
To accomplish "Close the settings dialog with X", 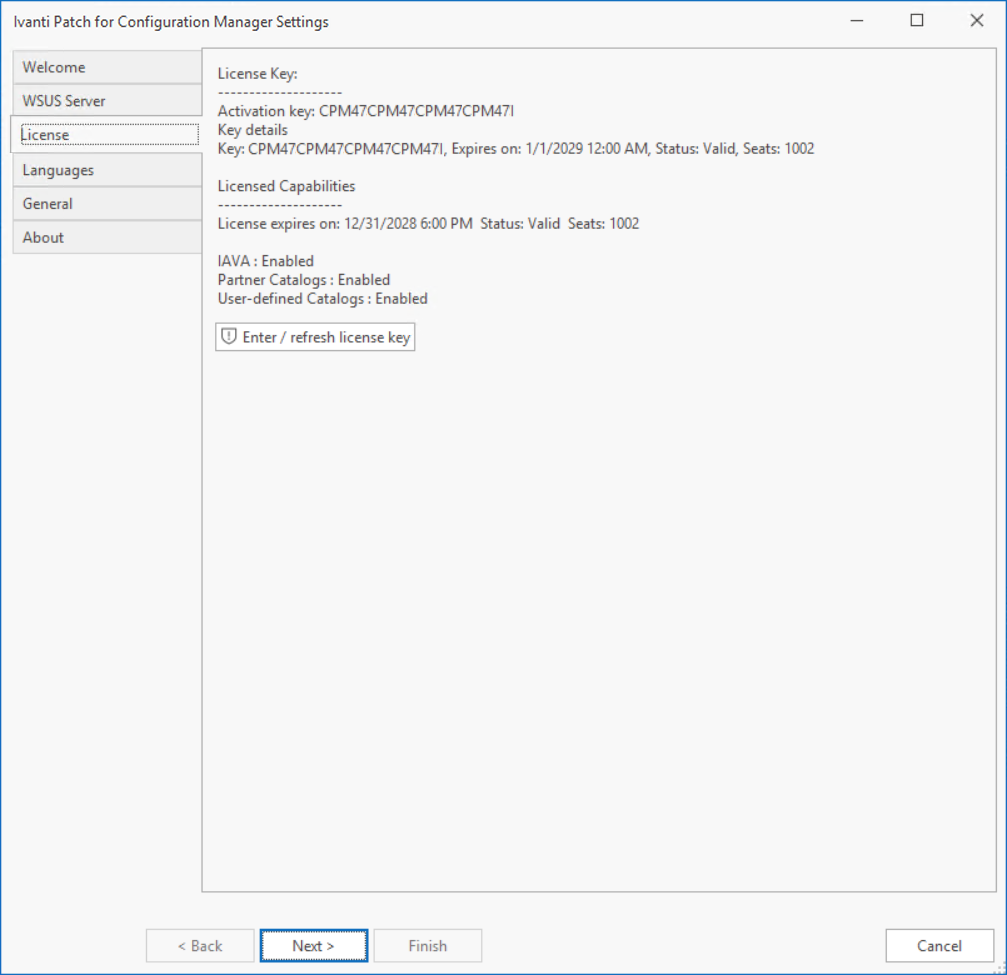I will point(977,21).
